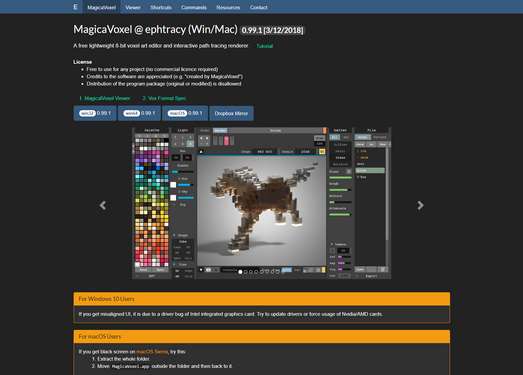The height and width of the screenshot is (375, 523).
Task: Go to the Commands nav item
Action: pos(194,7)
